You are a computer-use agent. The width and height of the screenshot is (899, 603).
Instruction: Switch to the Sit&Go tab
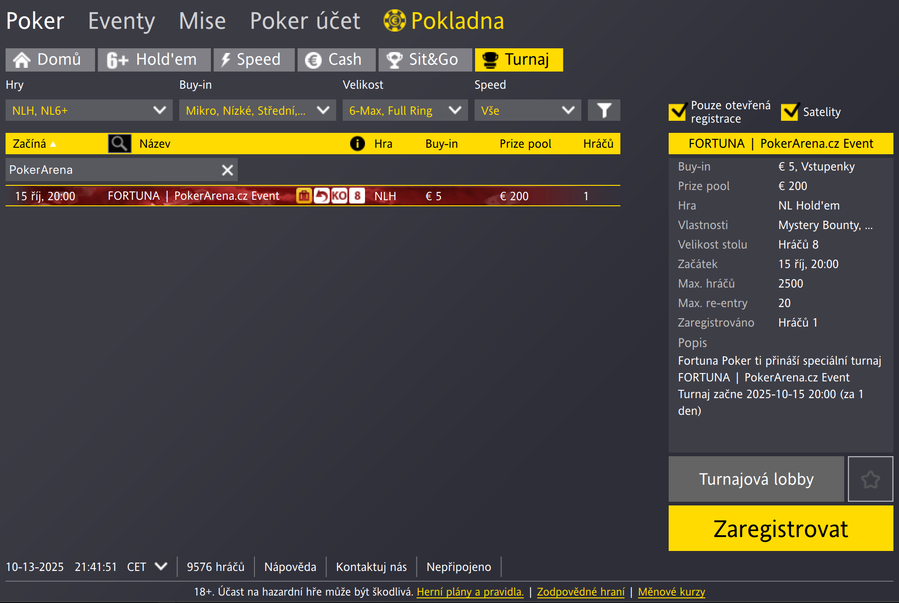[425, 60]
